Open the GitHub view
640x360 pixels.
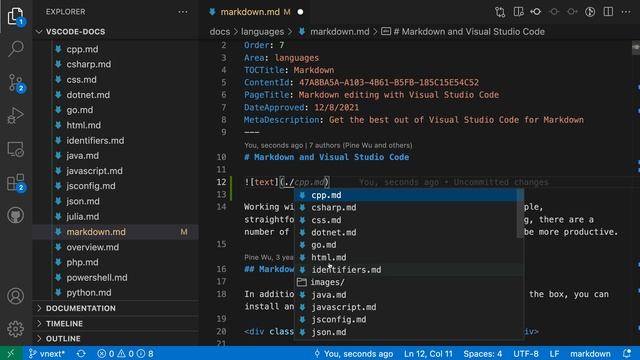pyautogui.click(x=16, y=215)
